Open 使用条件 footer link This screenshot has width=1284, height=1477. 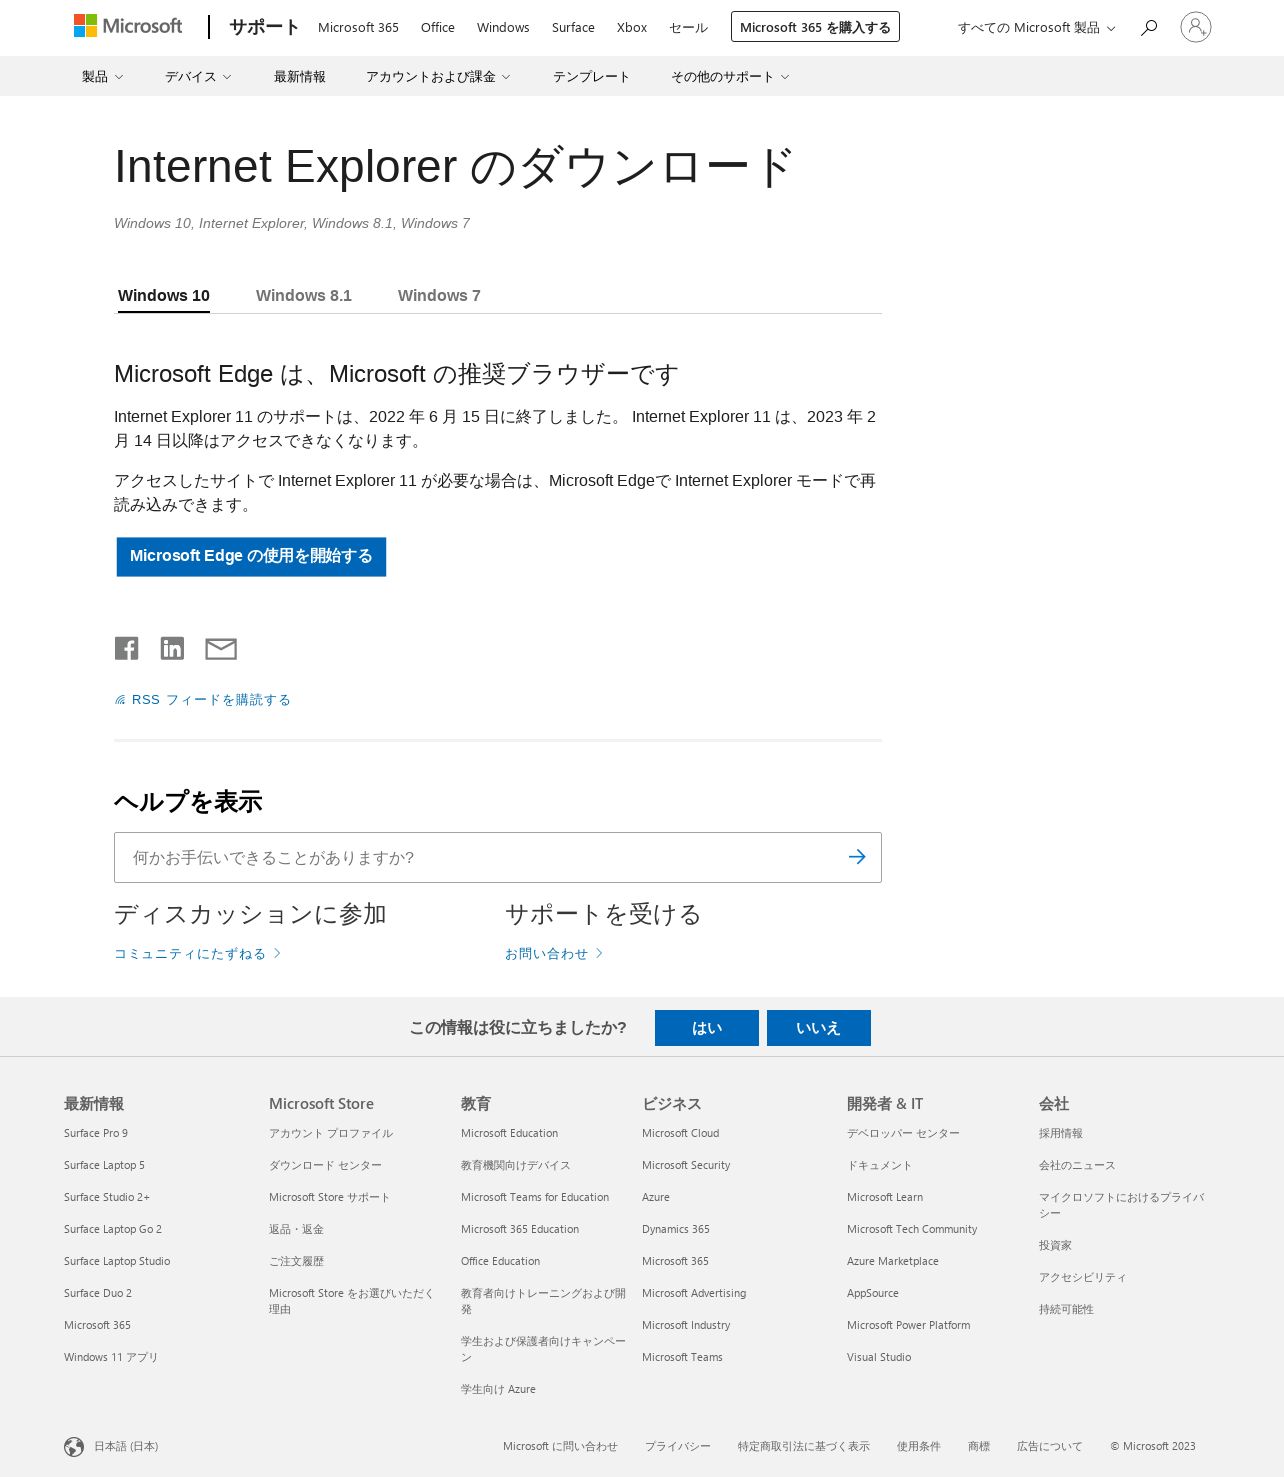[919, 1446]
